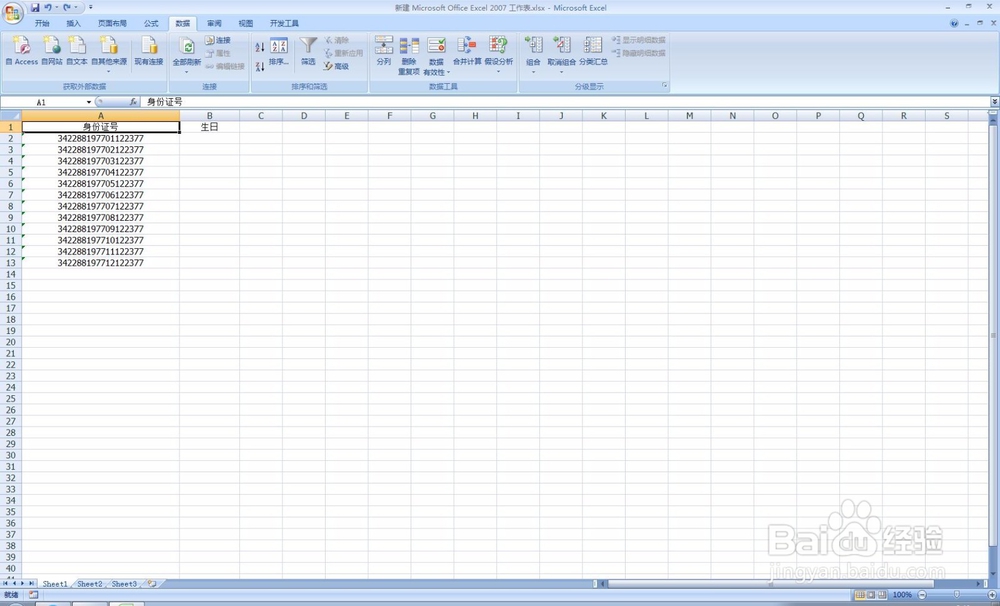Image resolution: width=1000 pixels, height=606 pixels.
Task: Import data from Access (自 Access)
Action: [22, 51]
